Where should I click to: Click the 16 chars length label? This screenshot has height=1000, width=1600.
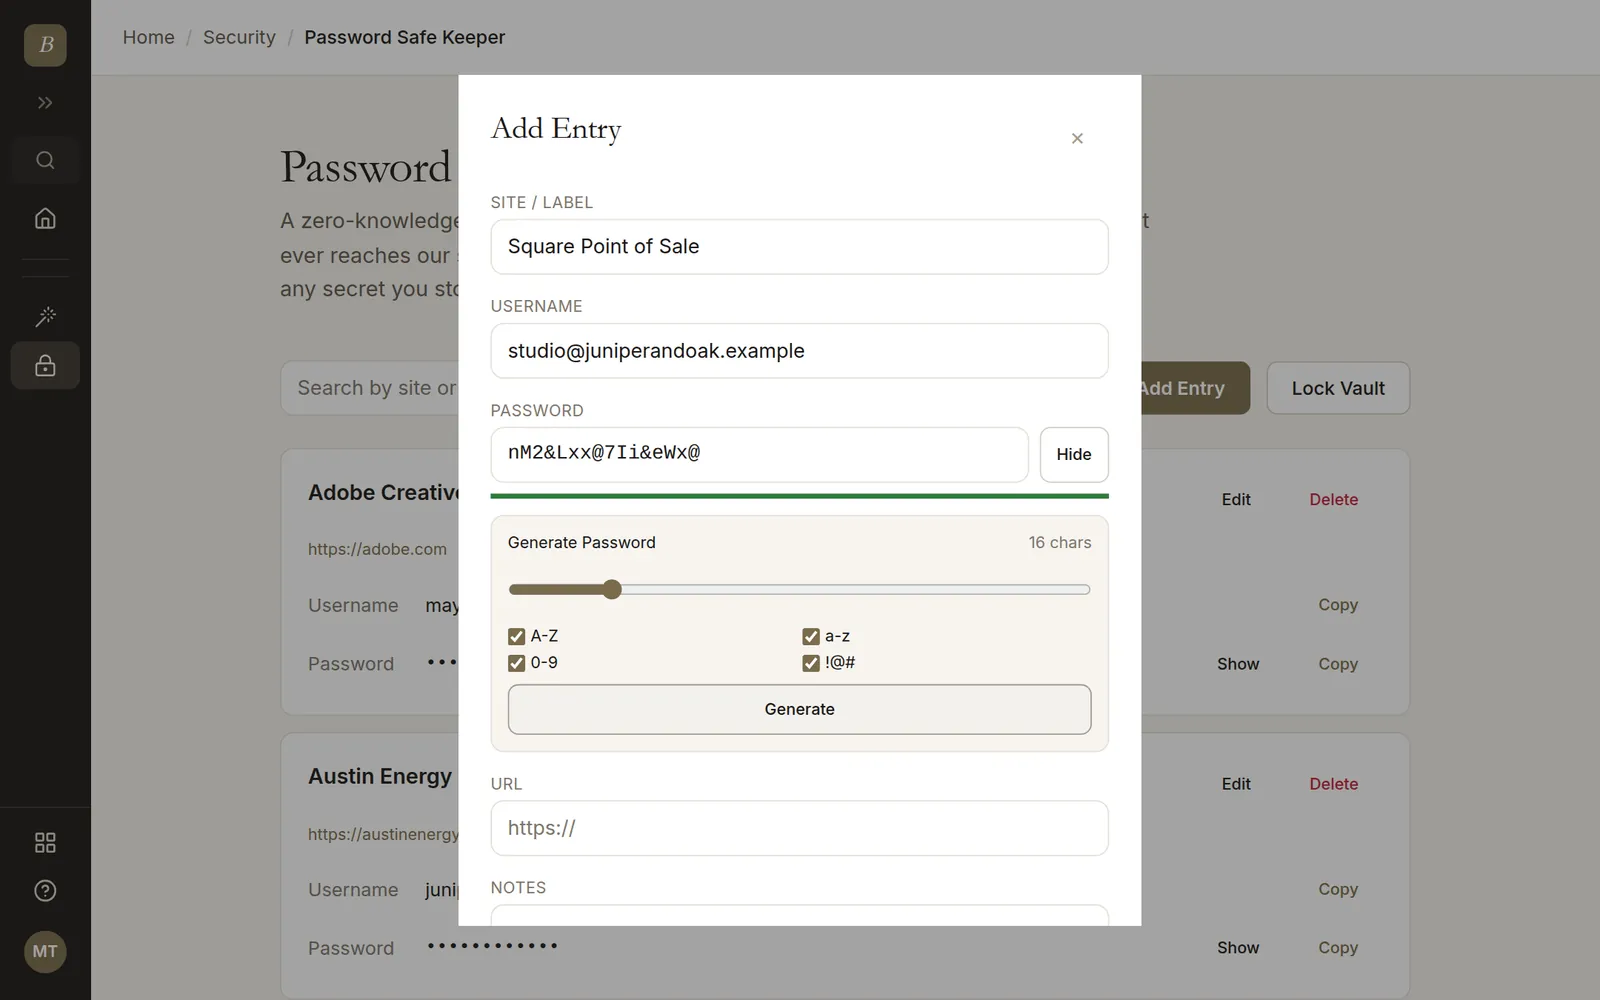click(x=1060, y=542)
